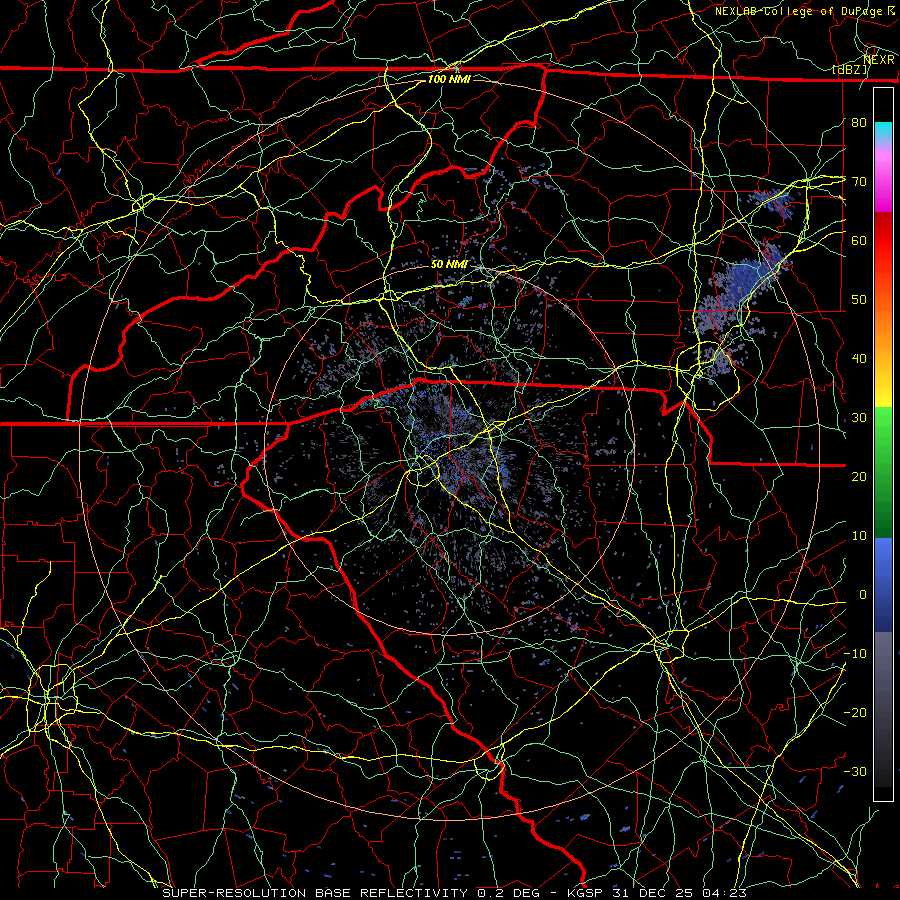Click "SUPER-RESOLUTION BASE REFLECTIVITY" caption text

(x=315, y=893)
